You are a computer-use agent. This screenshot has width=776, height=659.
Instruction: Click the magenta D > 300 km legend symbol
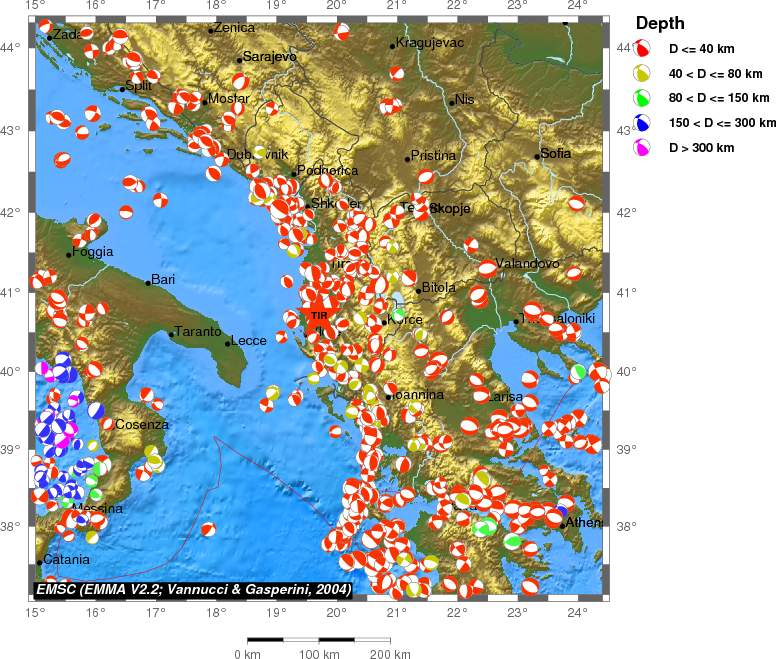644,148
